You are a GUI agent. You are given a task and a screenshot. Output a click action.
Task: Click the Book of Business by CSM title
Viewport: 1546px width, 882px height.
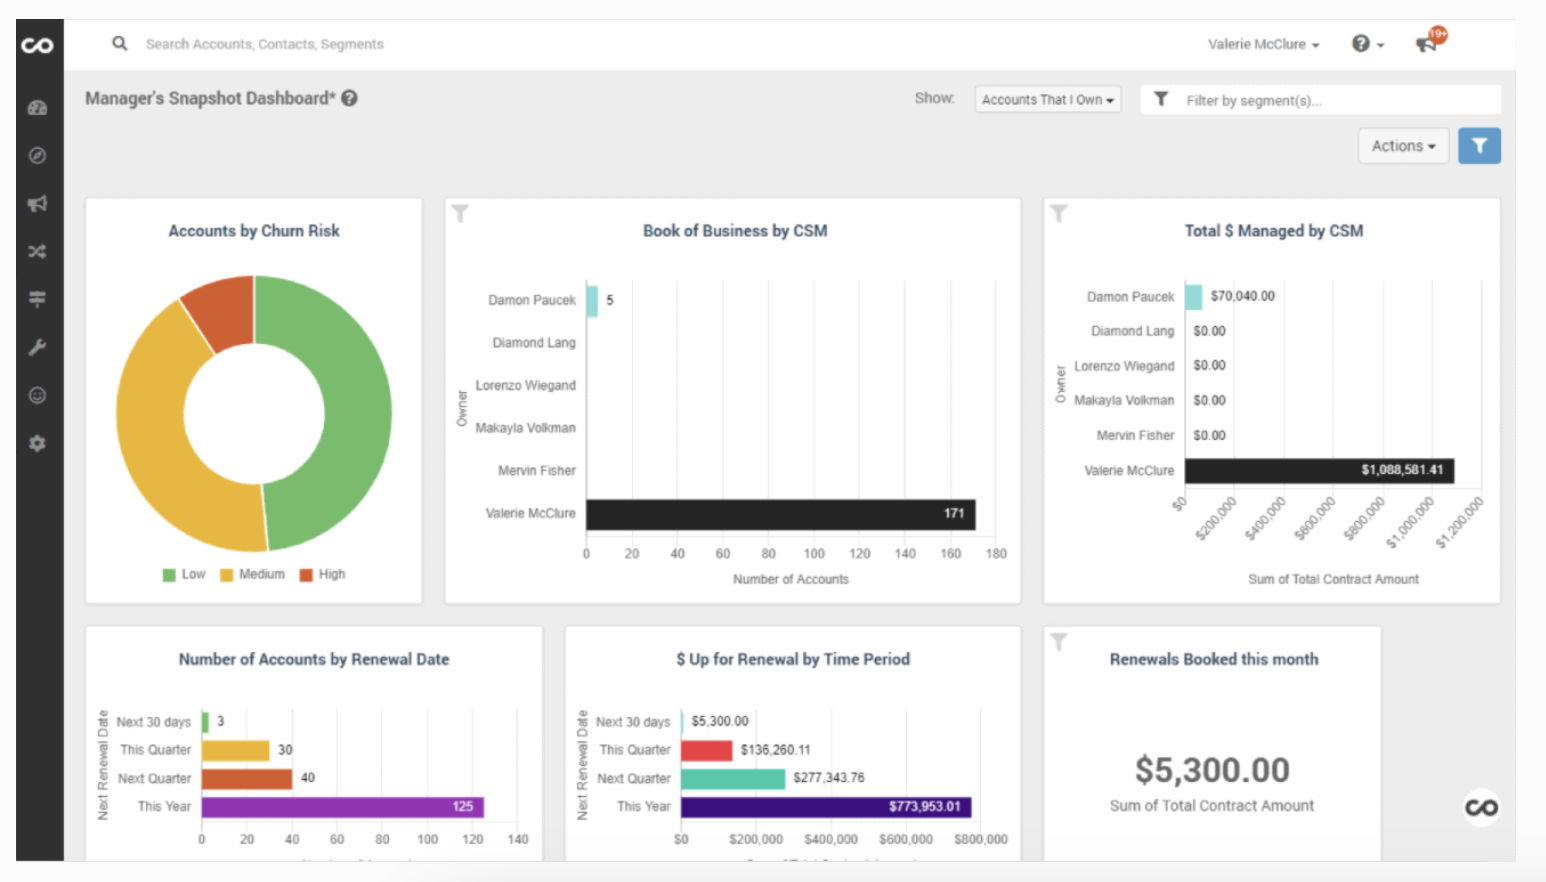pyautogui.click(x=735, y=231)
